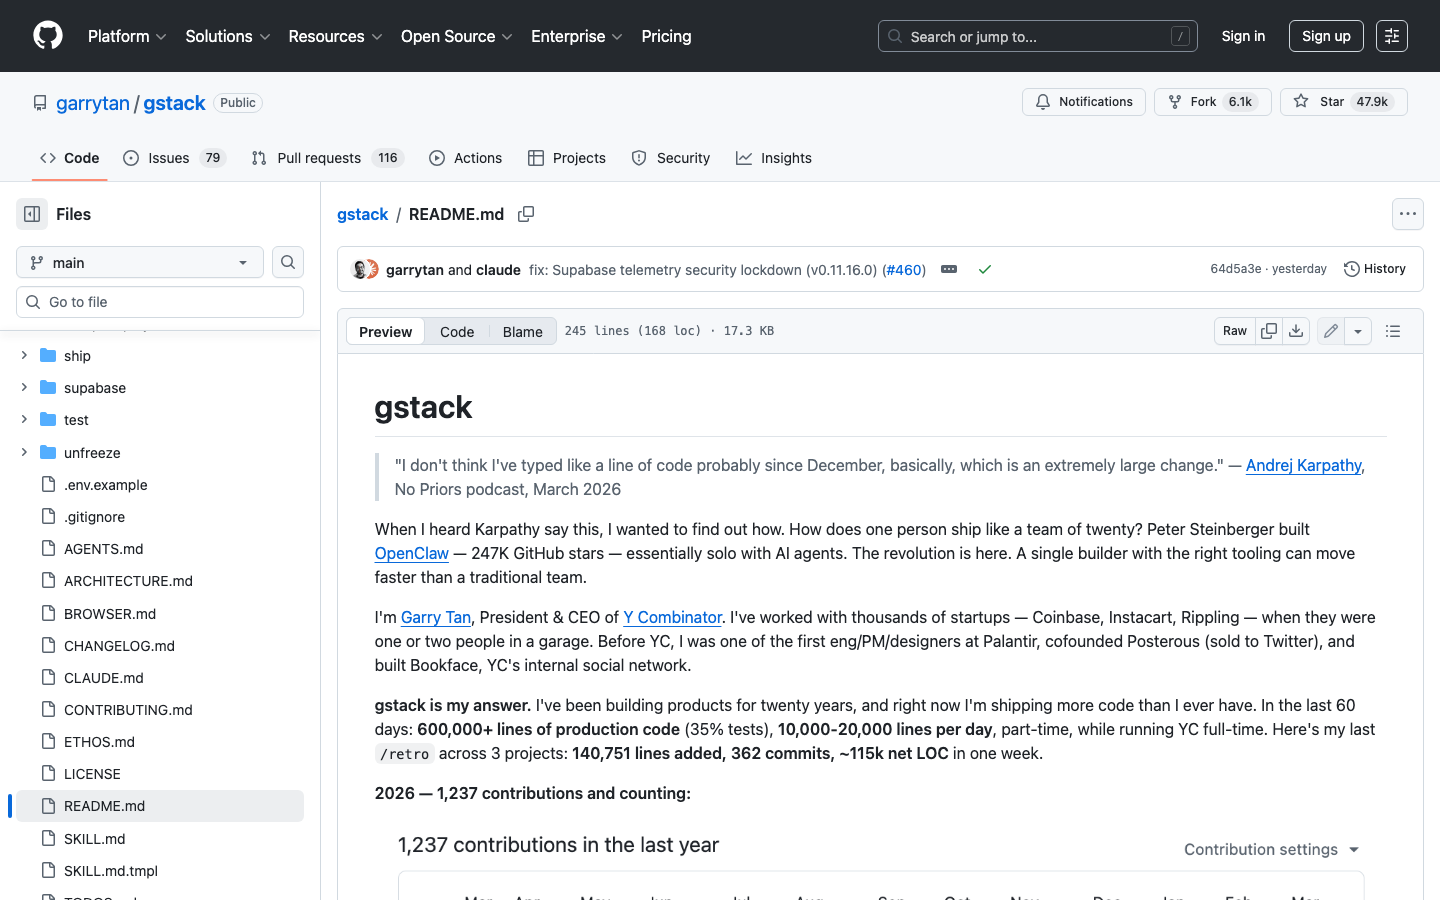
Task: Click the Notifications bell button
Action: tap(1084, 102)
